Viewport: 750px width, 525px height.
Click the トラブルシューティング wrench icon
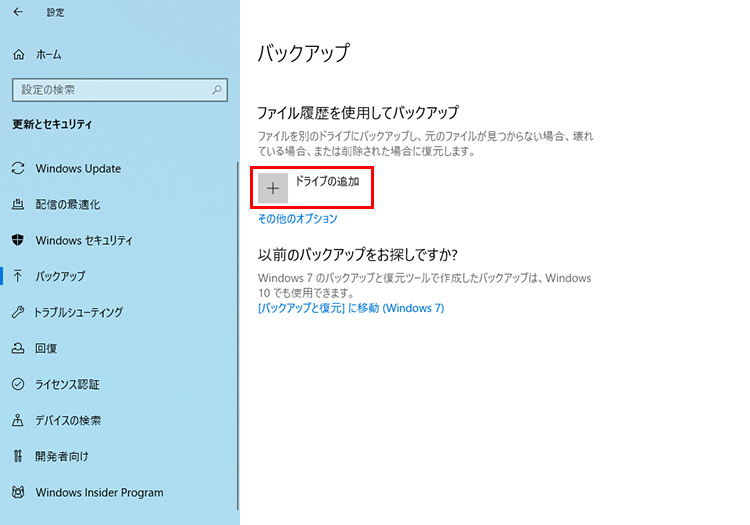(x=18, y=312)
